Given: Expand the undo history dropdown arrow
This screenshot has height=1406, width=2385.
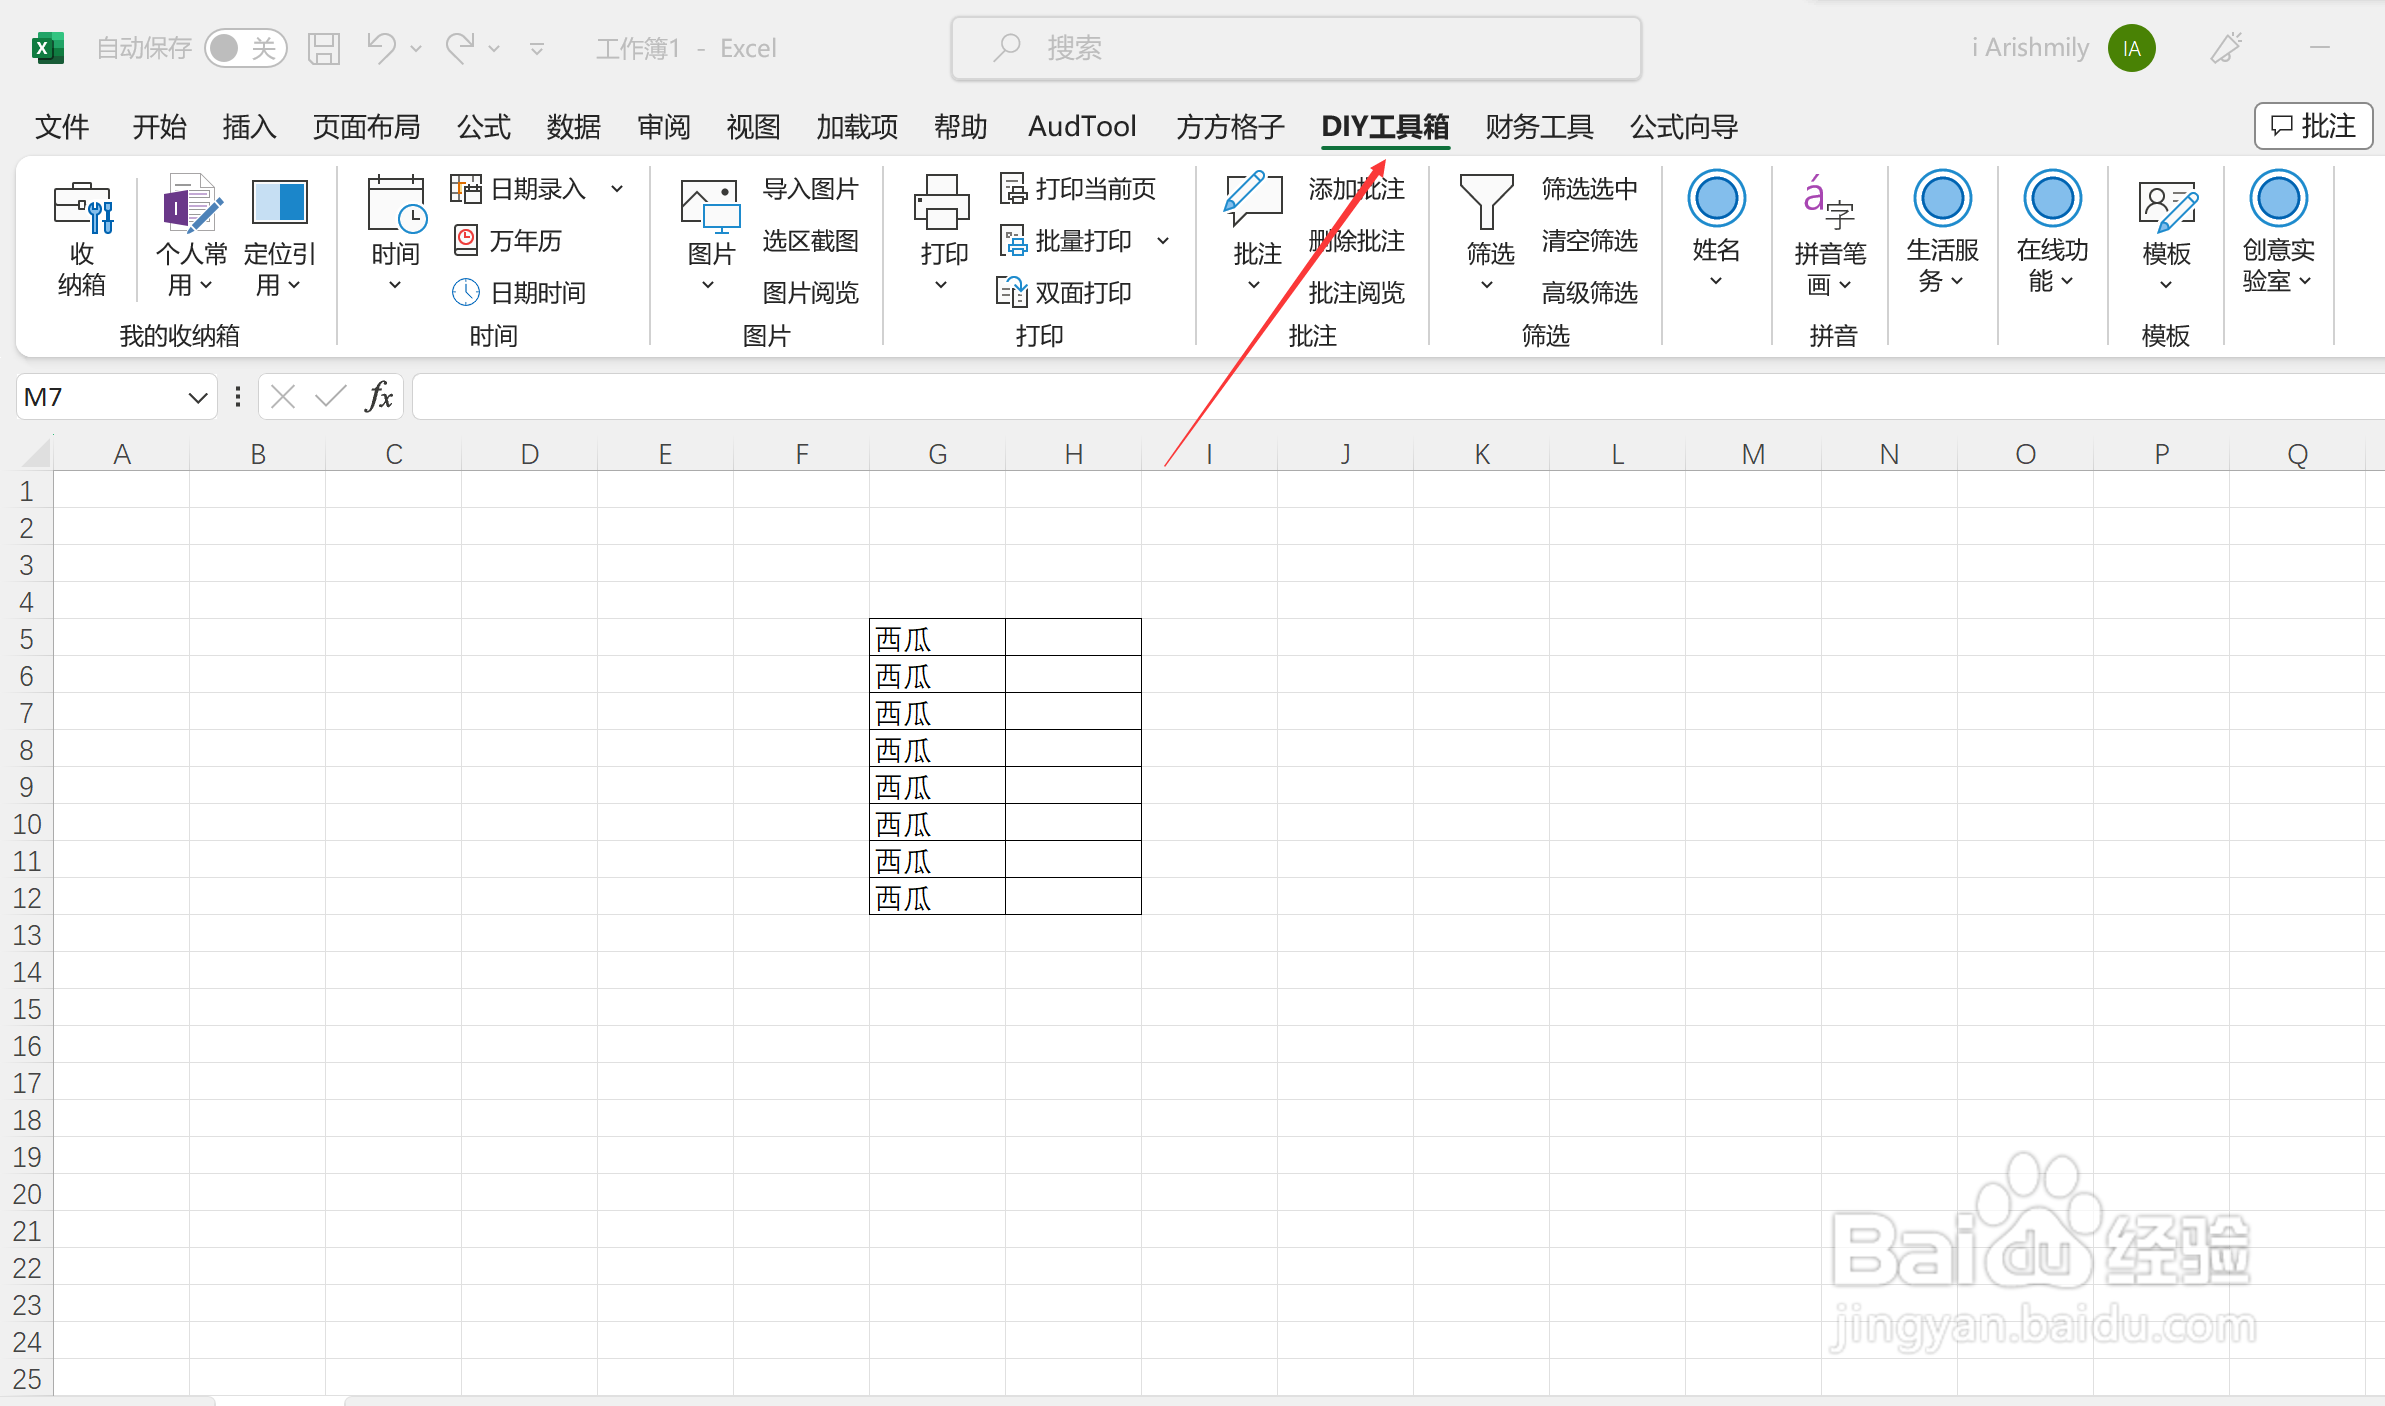Looking at the screenshot, I should pyautogui.click(x=416, y=48).
